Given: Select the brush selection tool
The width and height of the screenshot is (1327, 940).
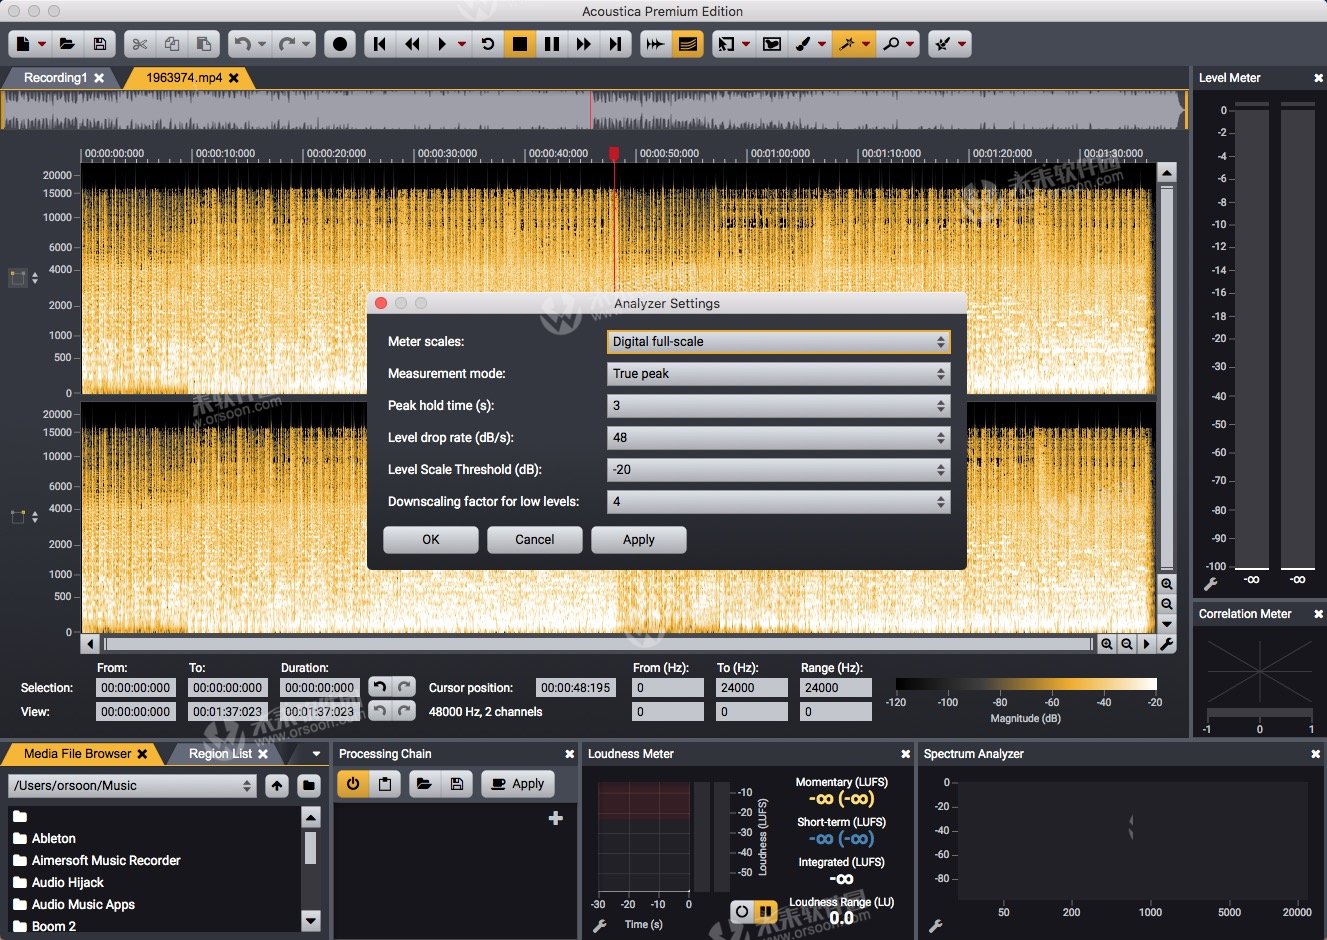Looking at the screenshot, I should point(803,44).
